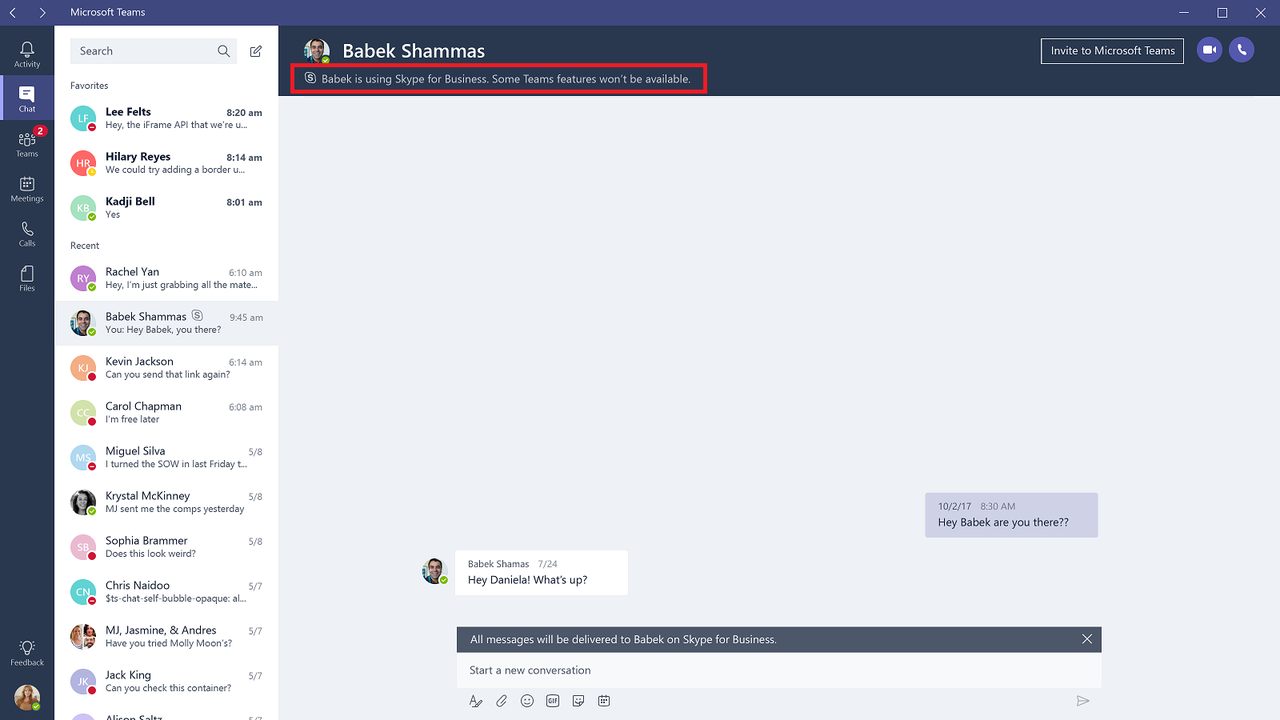Click the new chat compose icon
This screenshot has height=720, width=1280.
pyautogui.click(x=256, y=51)
